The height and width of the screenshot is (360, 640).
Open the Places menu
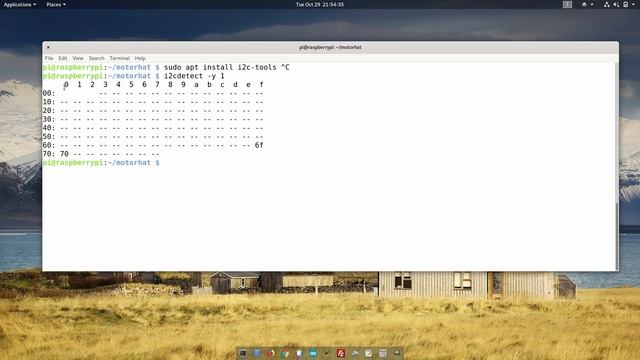[x=56, y=4]
